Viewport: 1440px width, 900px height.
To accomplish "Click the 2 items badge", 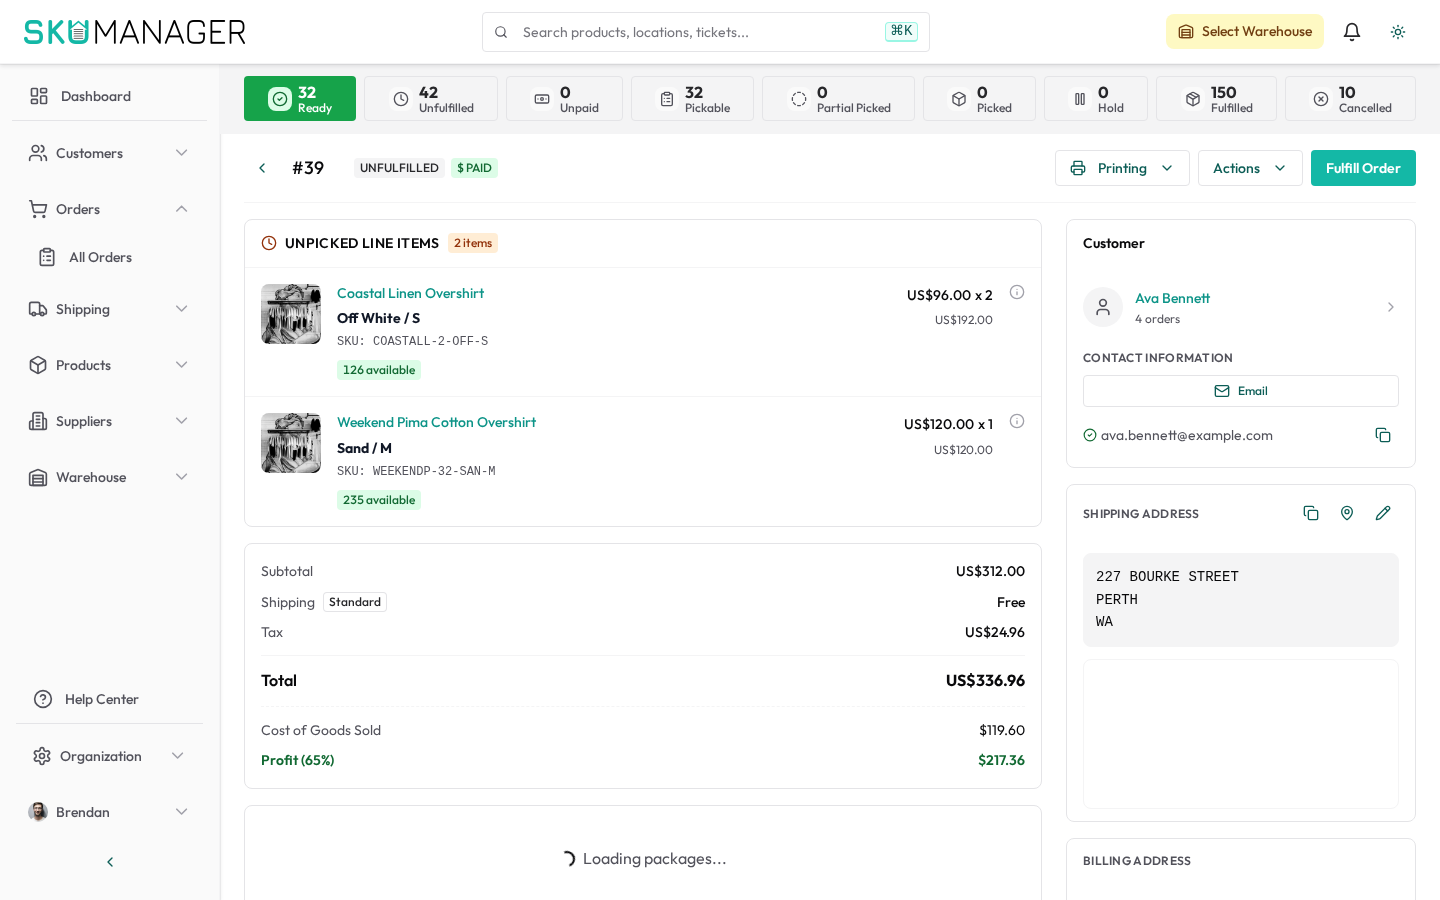I will [x=473, y=243].
